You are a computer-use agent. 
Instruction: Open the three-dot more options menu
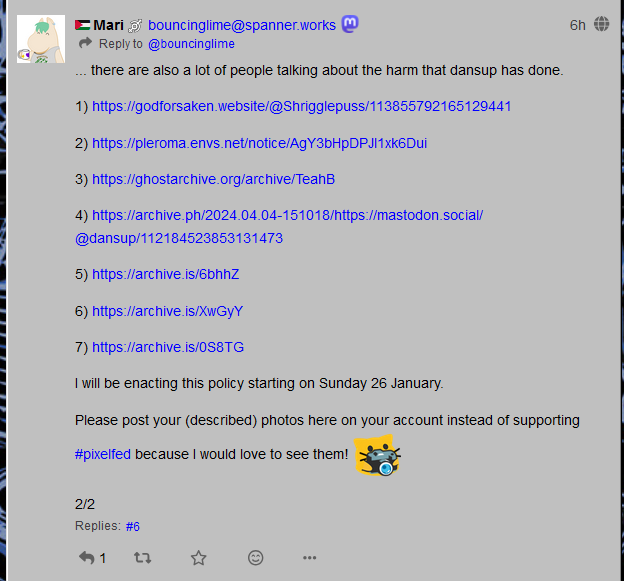click(x=310, y=558)
